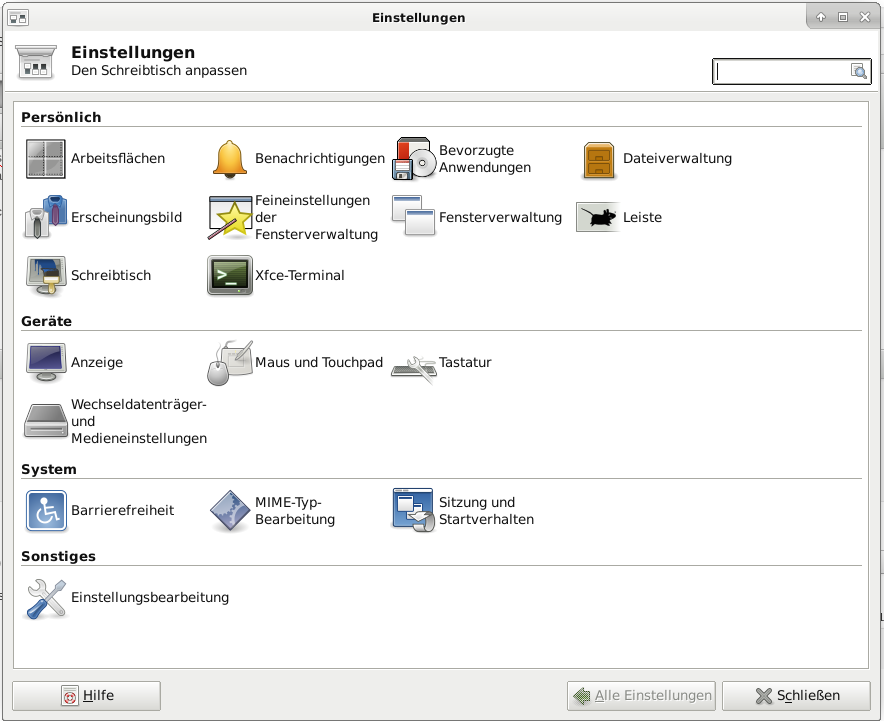
Task: Open the Arbeitsflächen grid icon
Action: (46, 159)
